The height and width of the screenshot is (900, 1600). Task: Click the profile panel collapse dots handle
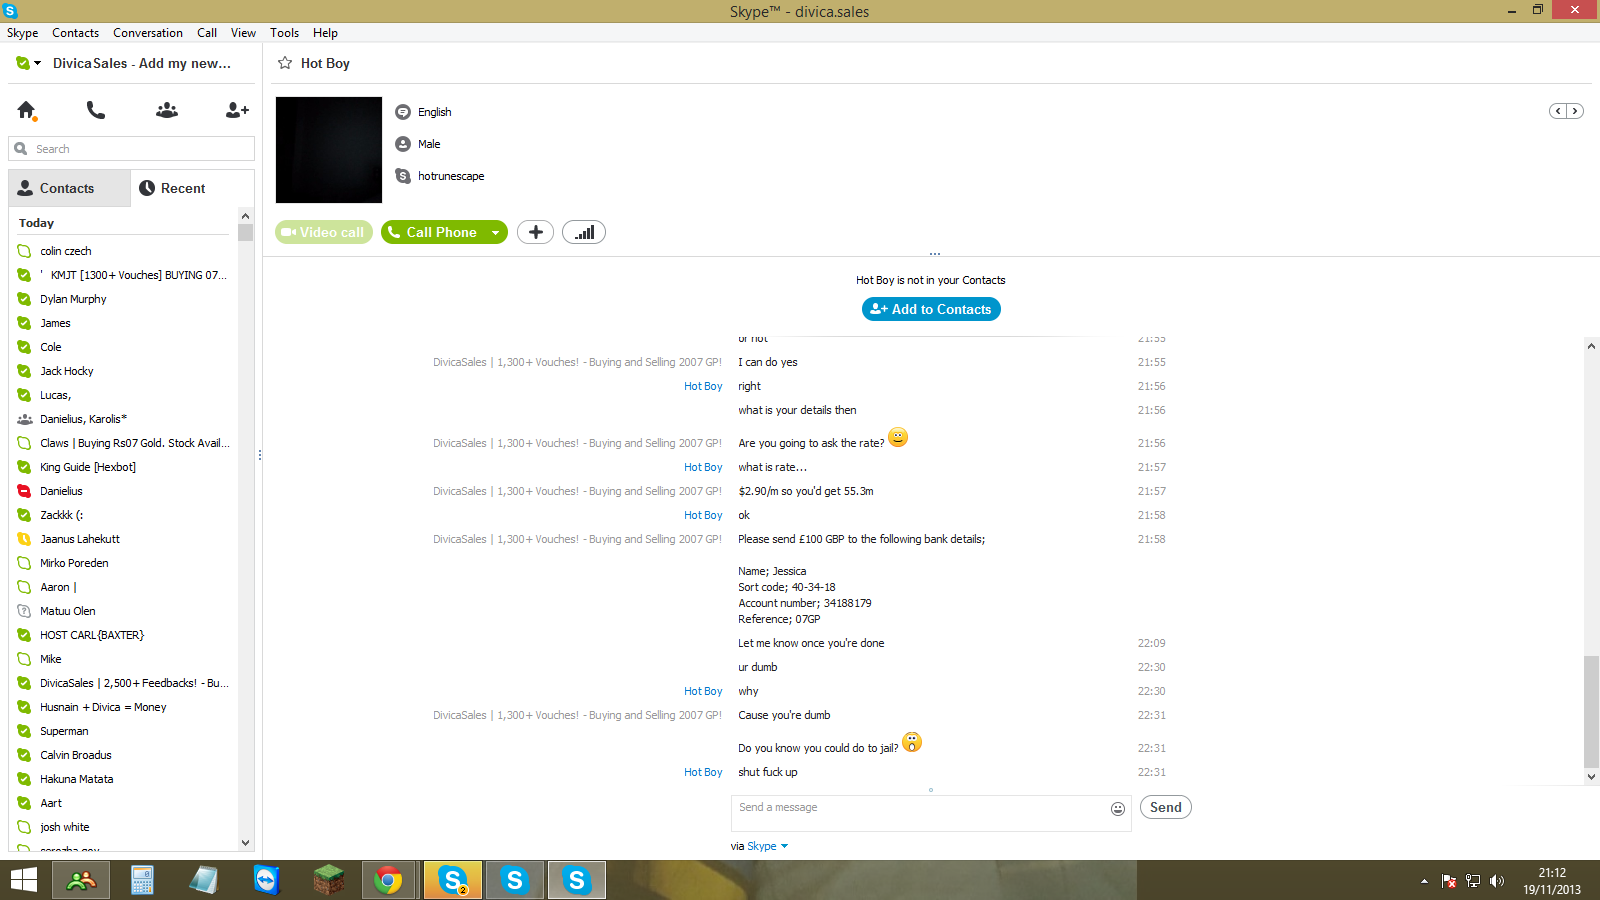934,254
